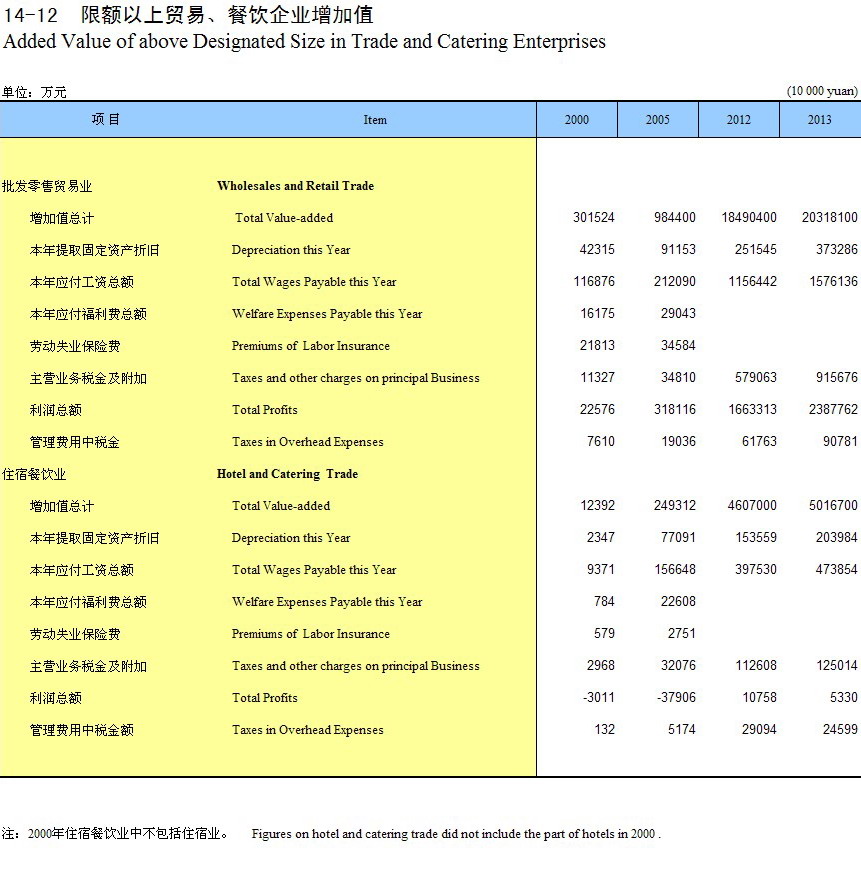
Task: Select negative value -3011
Action: 599,697
